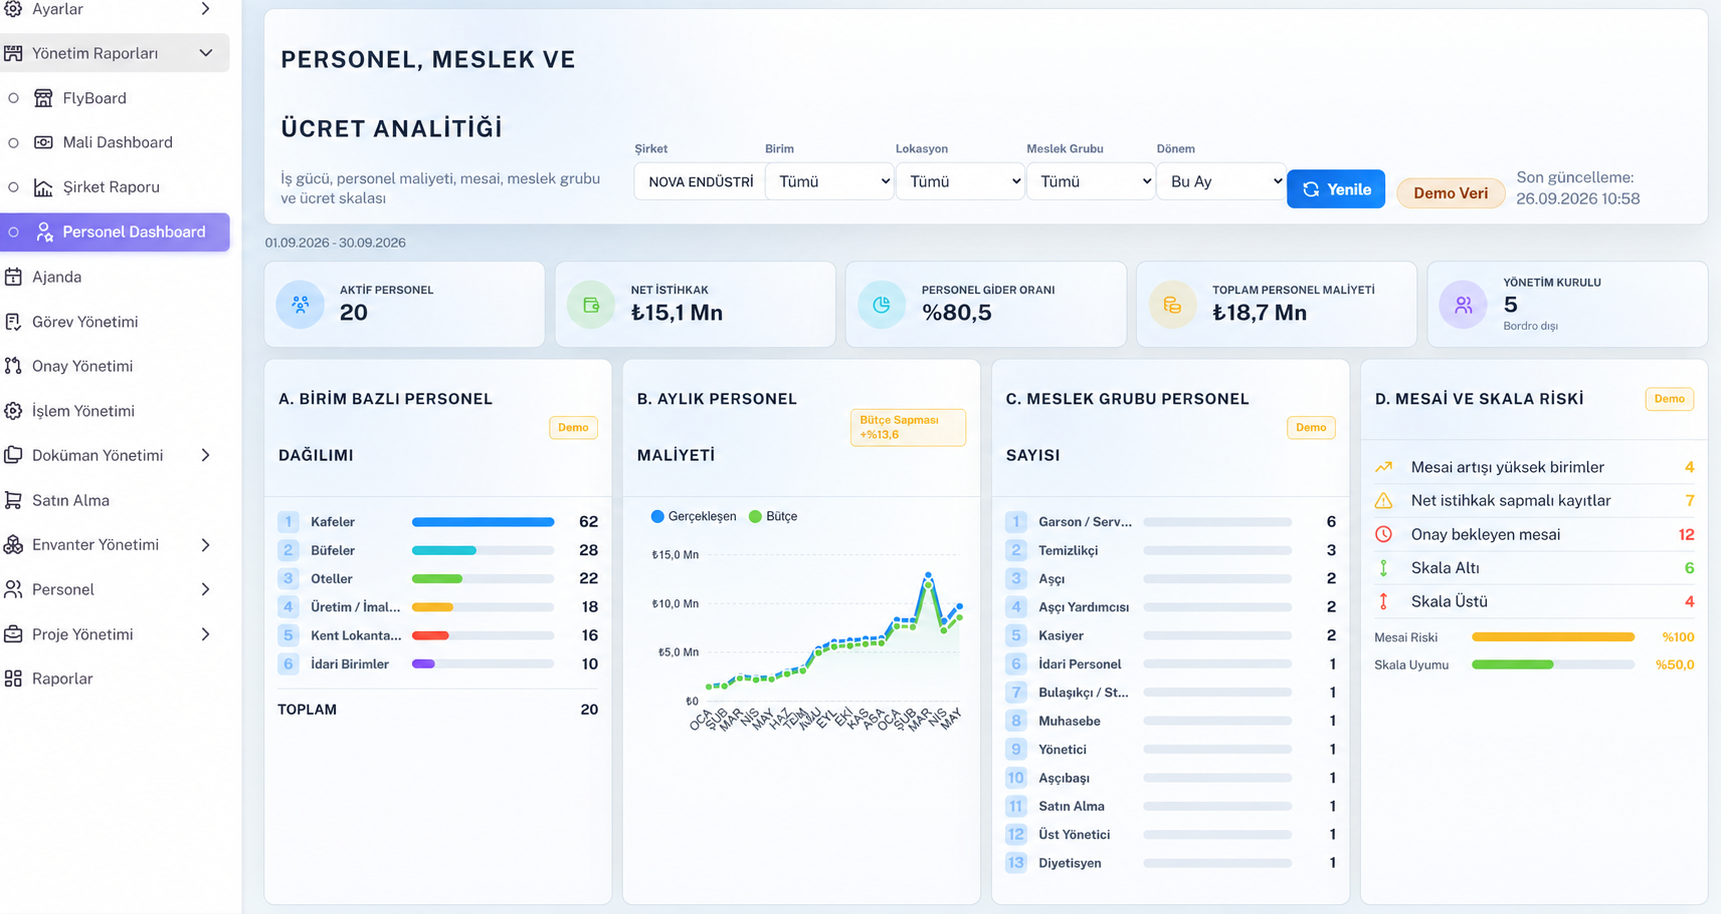Click the Personel Gider Oranı pie icon
This screenshot has width=1721, height=914.
(x=882, y=305)
